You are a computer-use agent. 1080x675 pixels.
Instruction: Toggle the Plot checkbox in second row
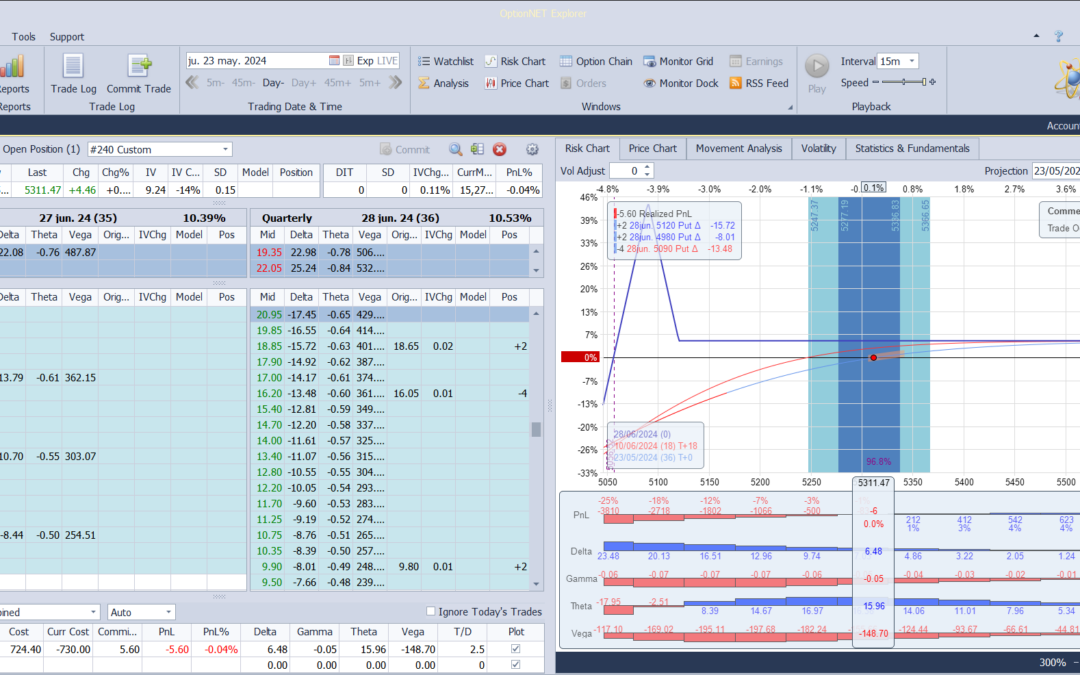click(516, 664)
